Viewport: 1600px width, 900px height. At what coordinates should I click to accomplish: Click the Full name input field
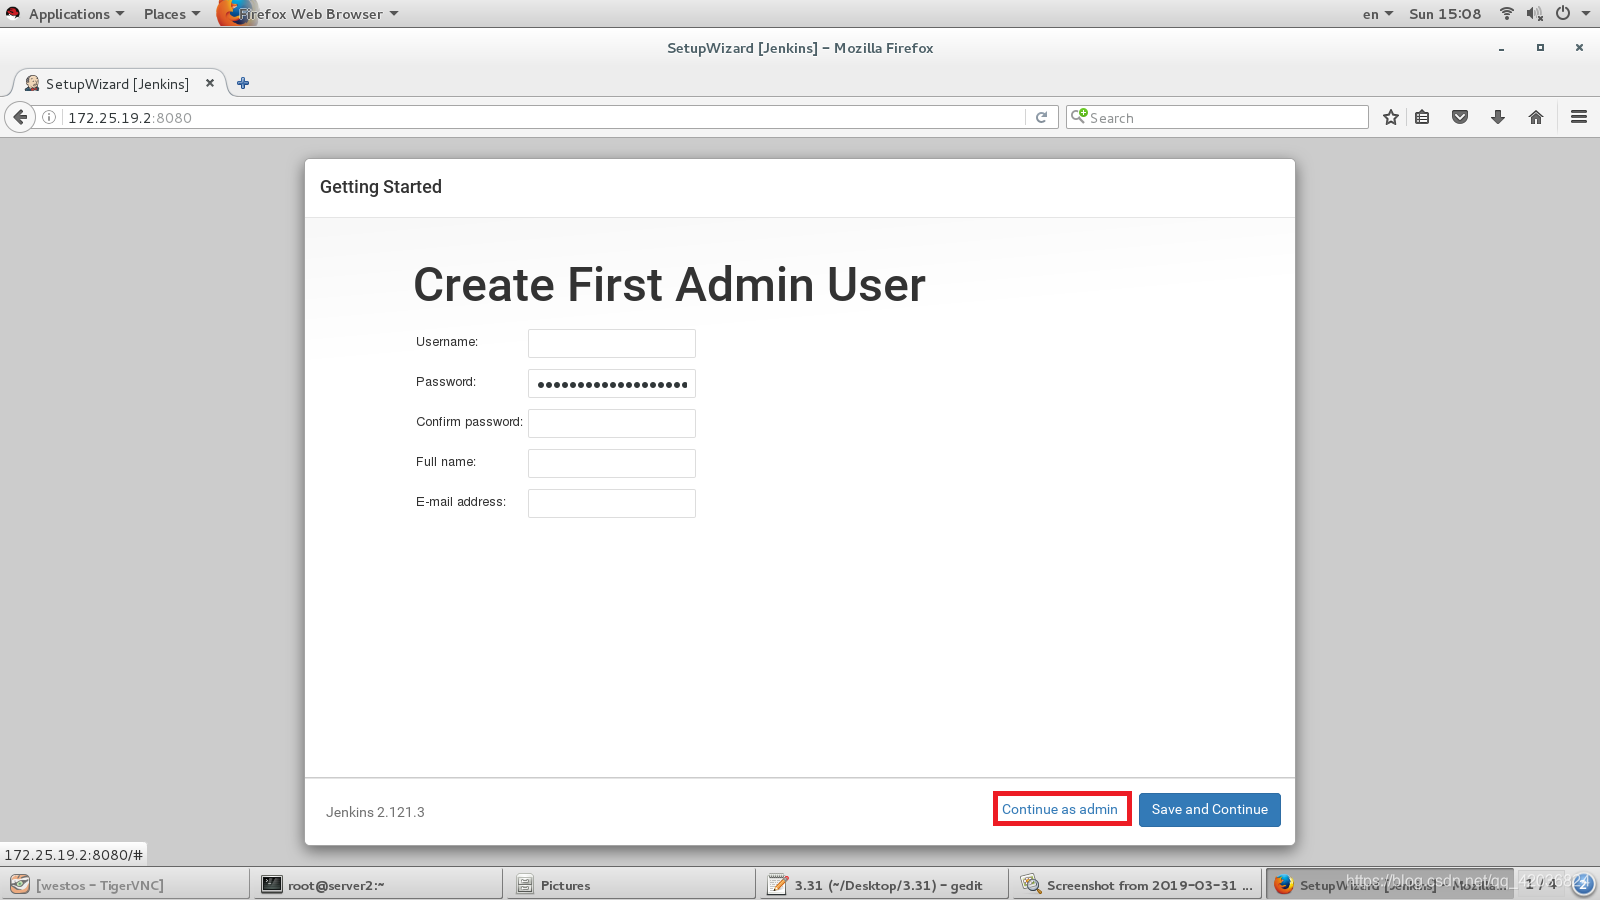pos(612,463)
